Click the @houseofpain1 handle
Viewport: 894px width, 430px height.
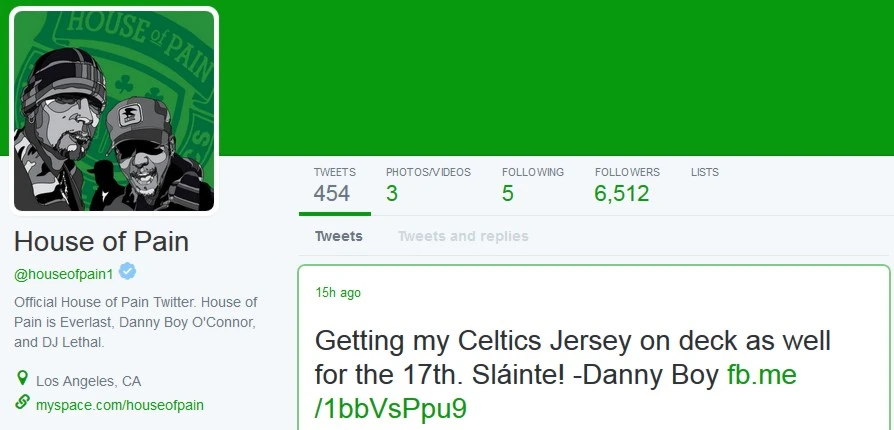pos(64,274)
